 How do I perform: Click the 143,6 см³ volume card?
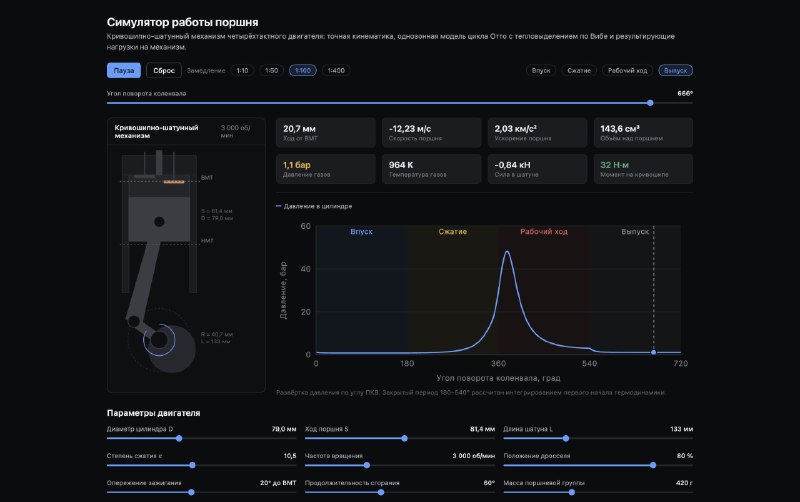[x=643, y=133]
